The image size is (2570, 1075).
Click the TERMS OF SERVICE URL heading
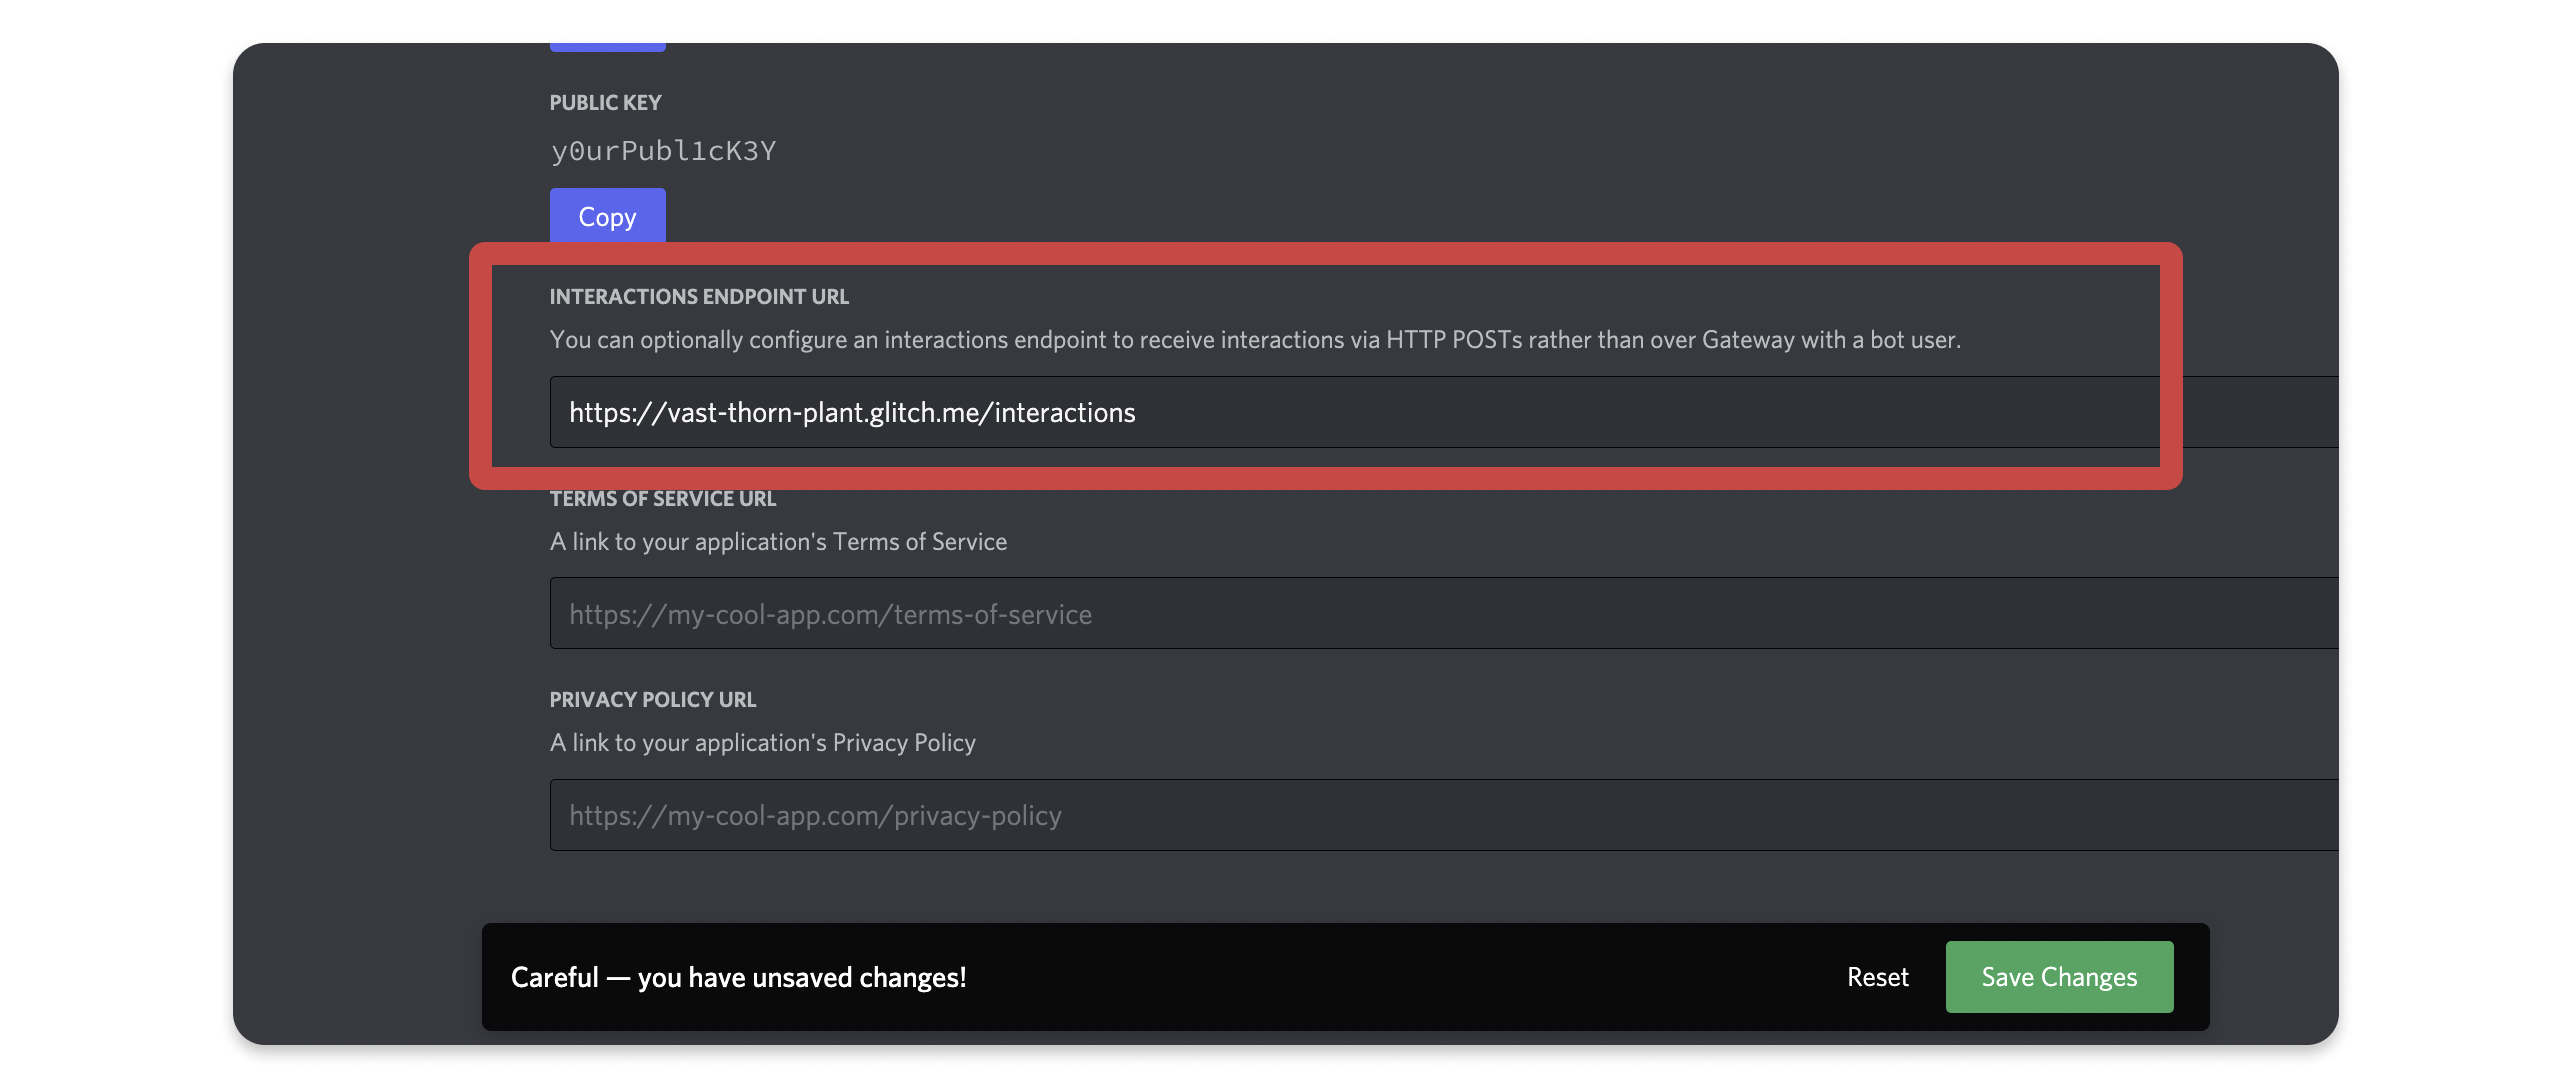pos(662,498)
